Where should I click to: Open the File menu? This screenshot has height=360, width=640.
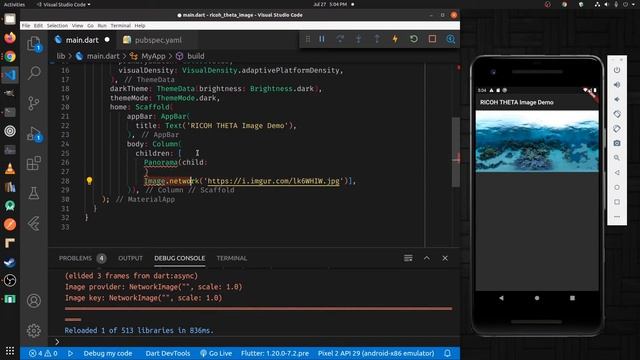pyautogui.click(x=26, y=25)
